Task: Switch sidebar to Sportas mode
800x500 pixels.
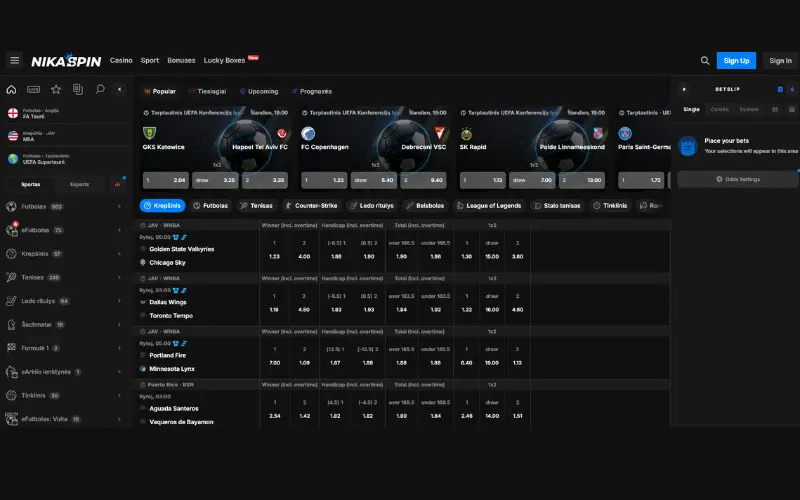Action: click(31, 184)
